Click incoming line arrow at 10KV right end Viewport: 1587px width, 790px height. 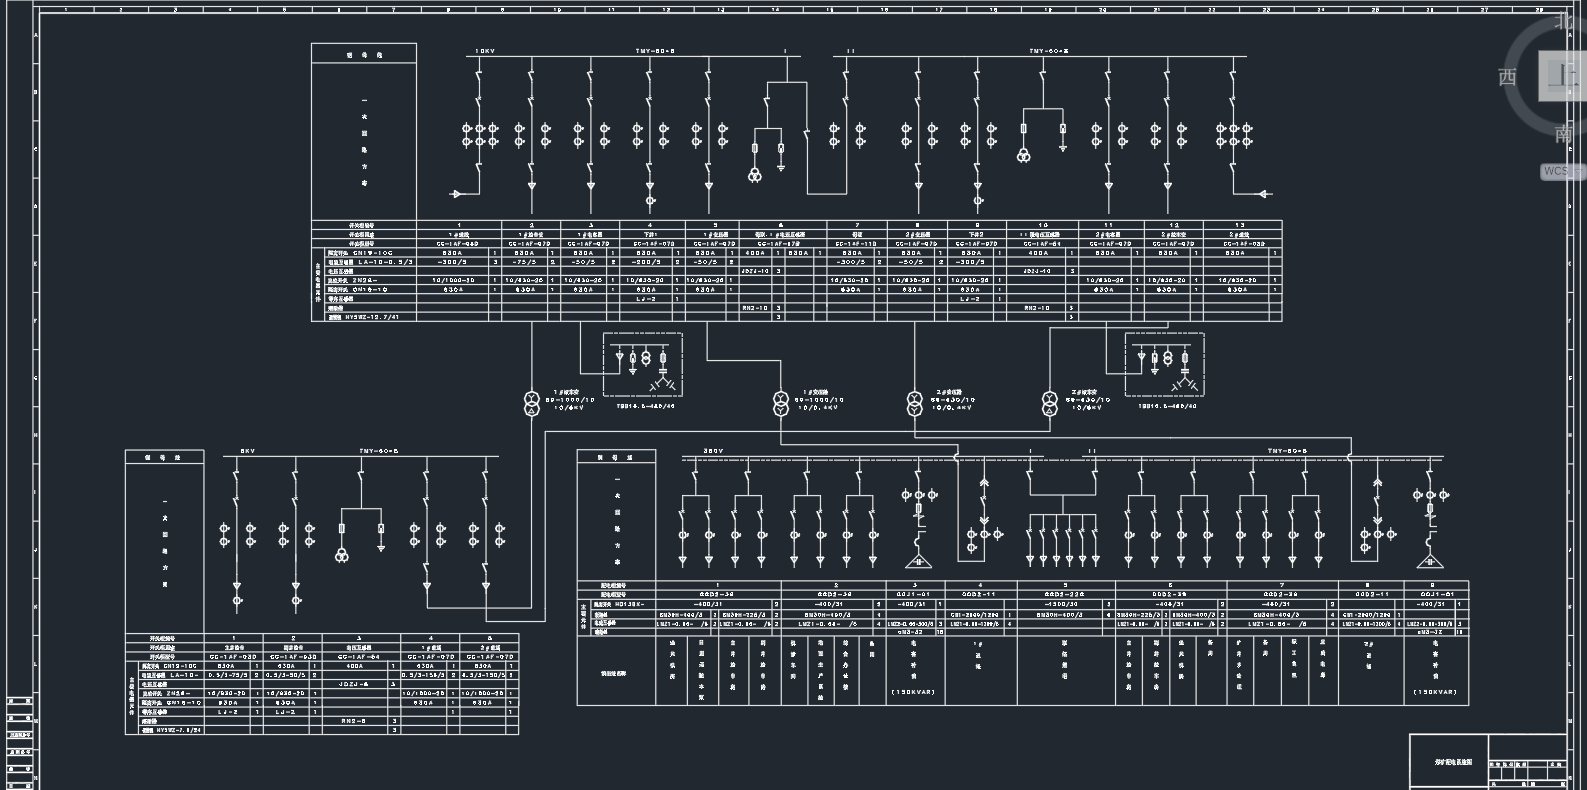coord(1266,194)
